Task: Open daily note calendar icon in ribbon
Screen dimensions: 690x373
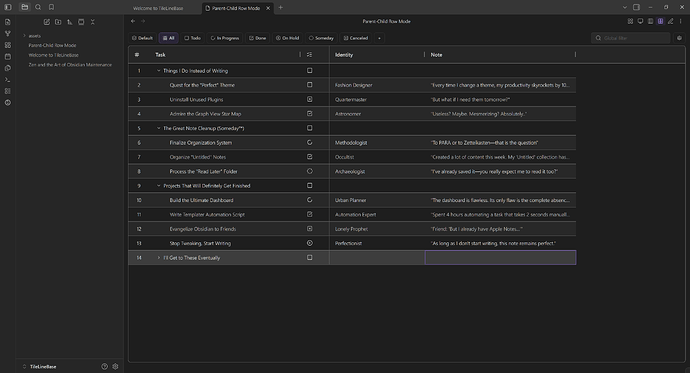Action: [x=7, y=57]
